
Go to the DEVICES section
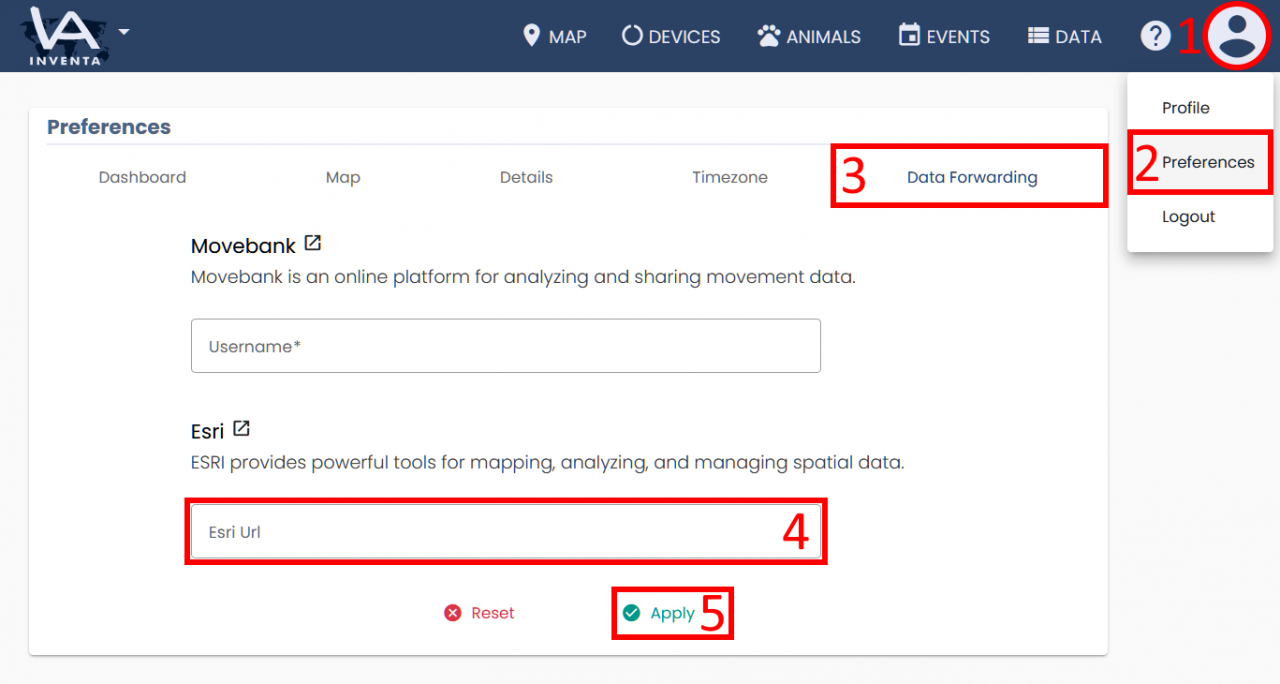point(671,37)
